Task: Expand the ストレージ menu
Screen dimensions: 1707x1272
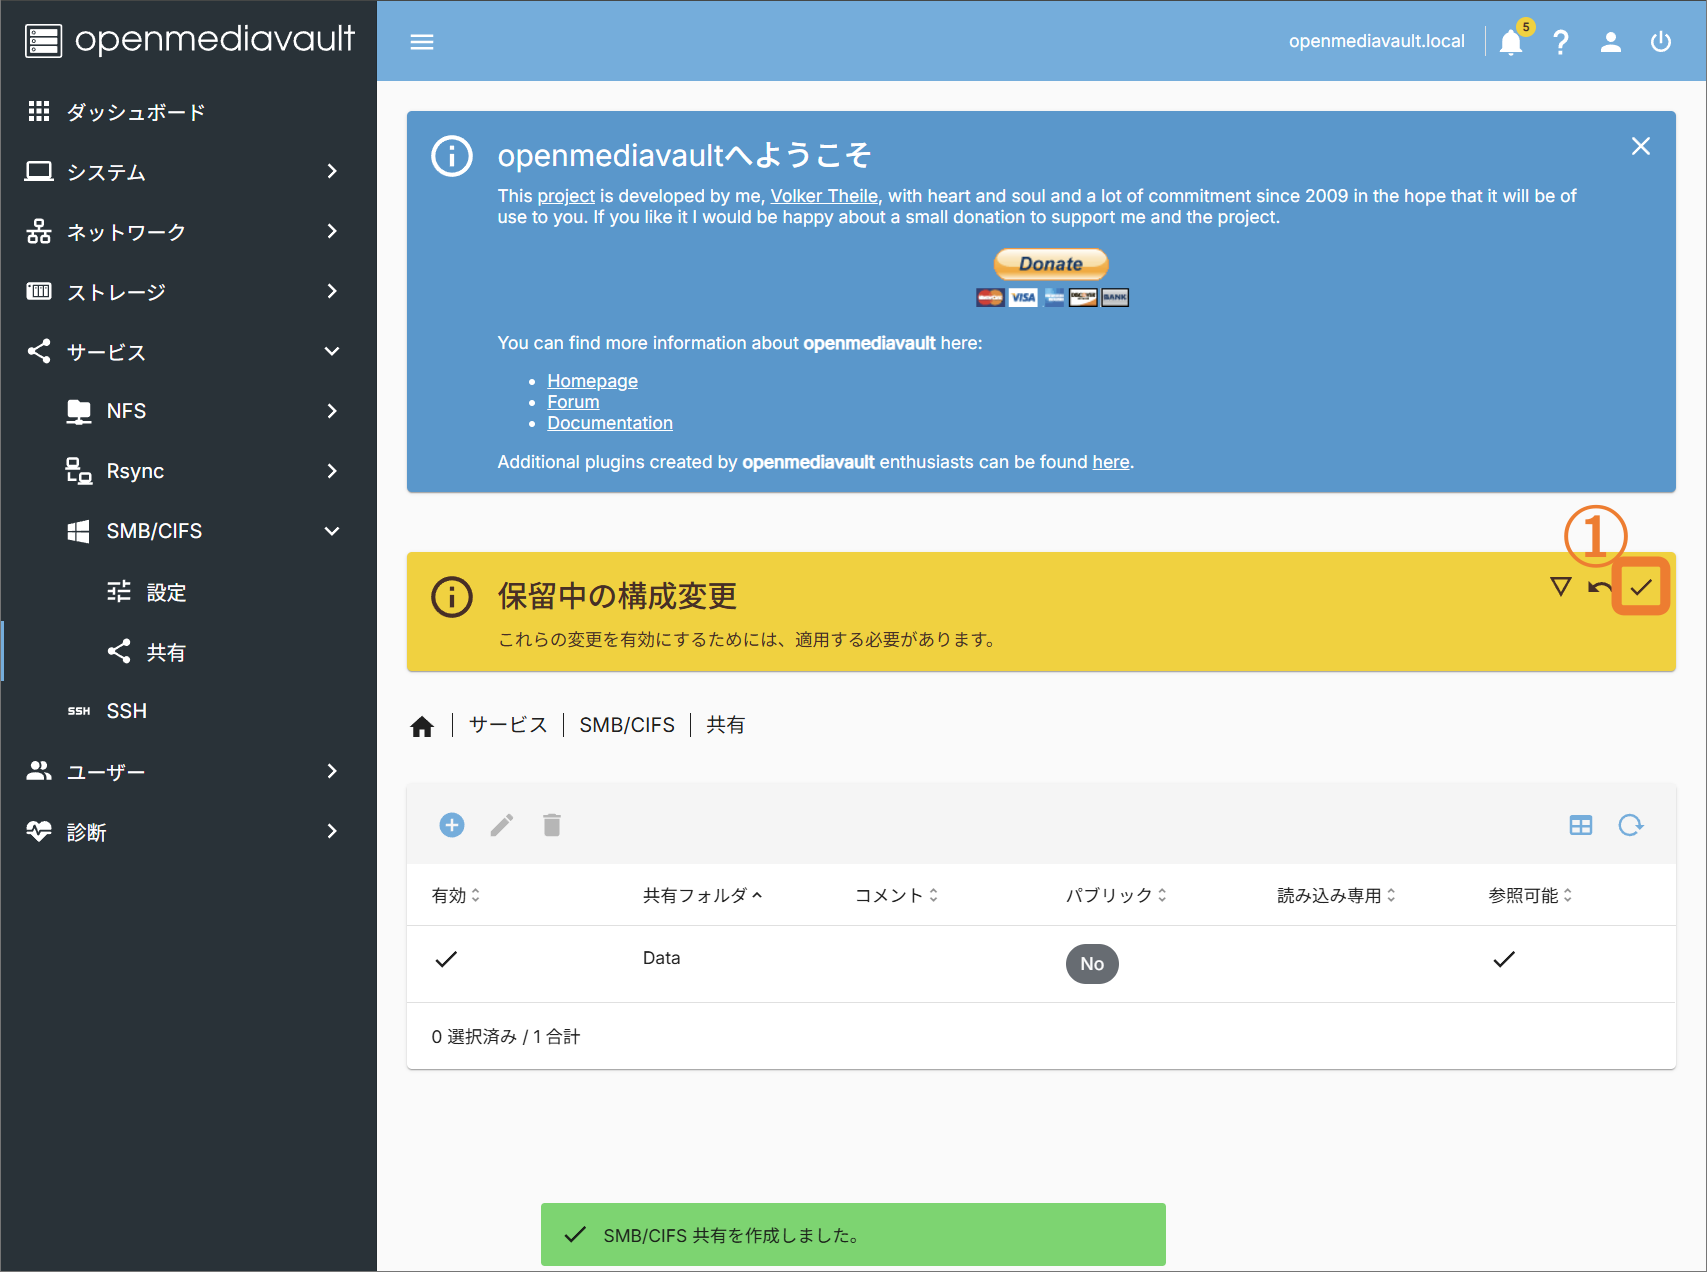Action: (188, 292)
